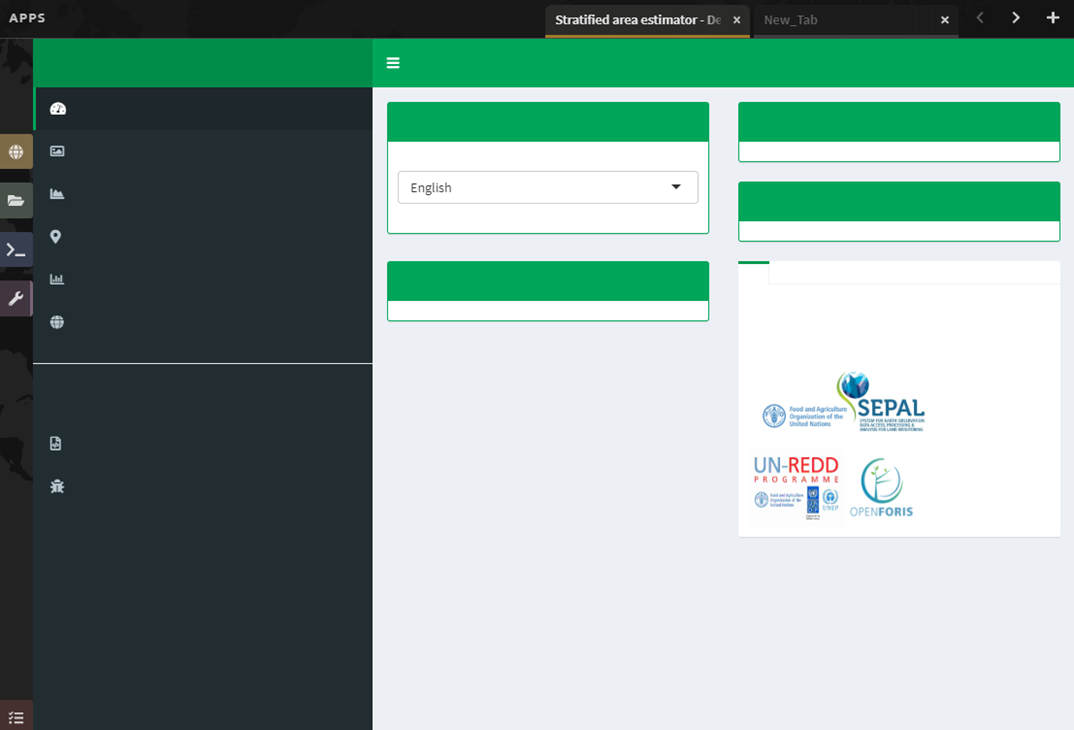
Task: Open the tasks checklist icon at bottom-left
Action: (x=16, y=717)
